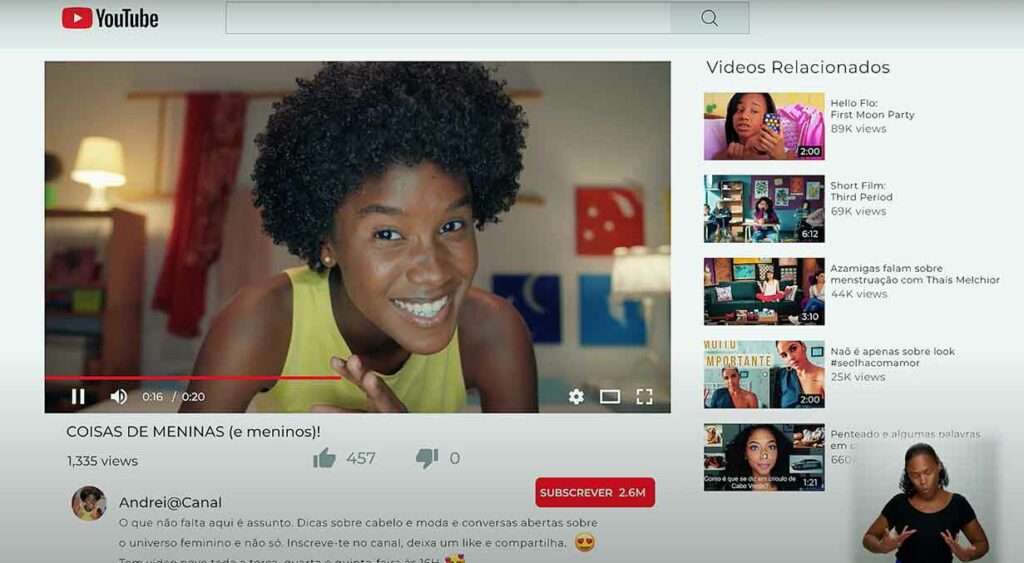Screen dimensions: 1024x563
Task: Click the 0:16 elapsed time text
Action: (152, 396)
